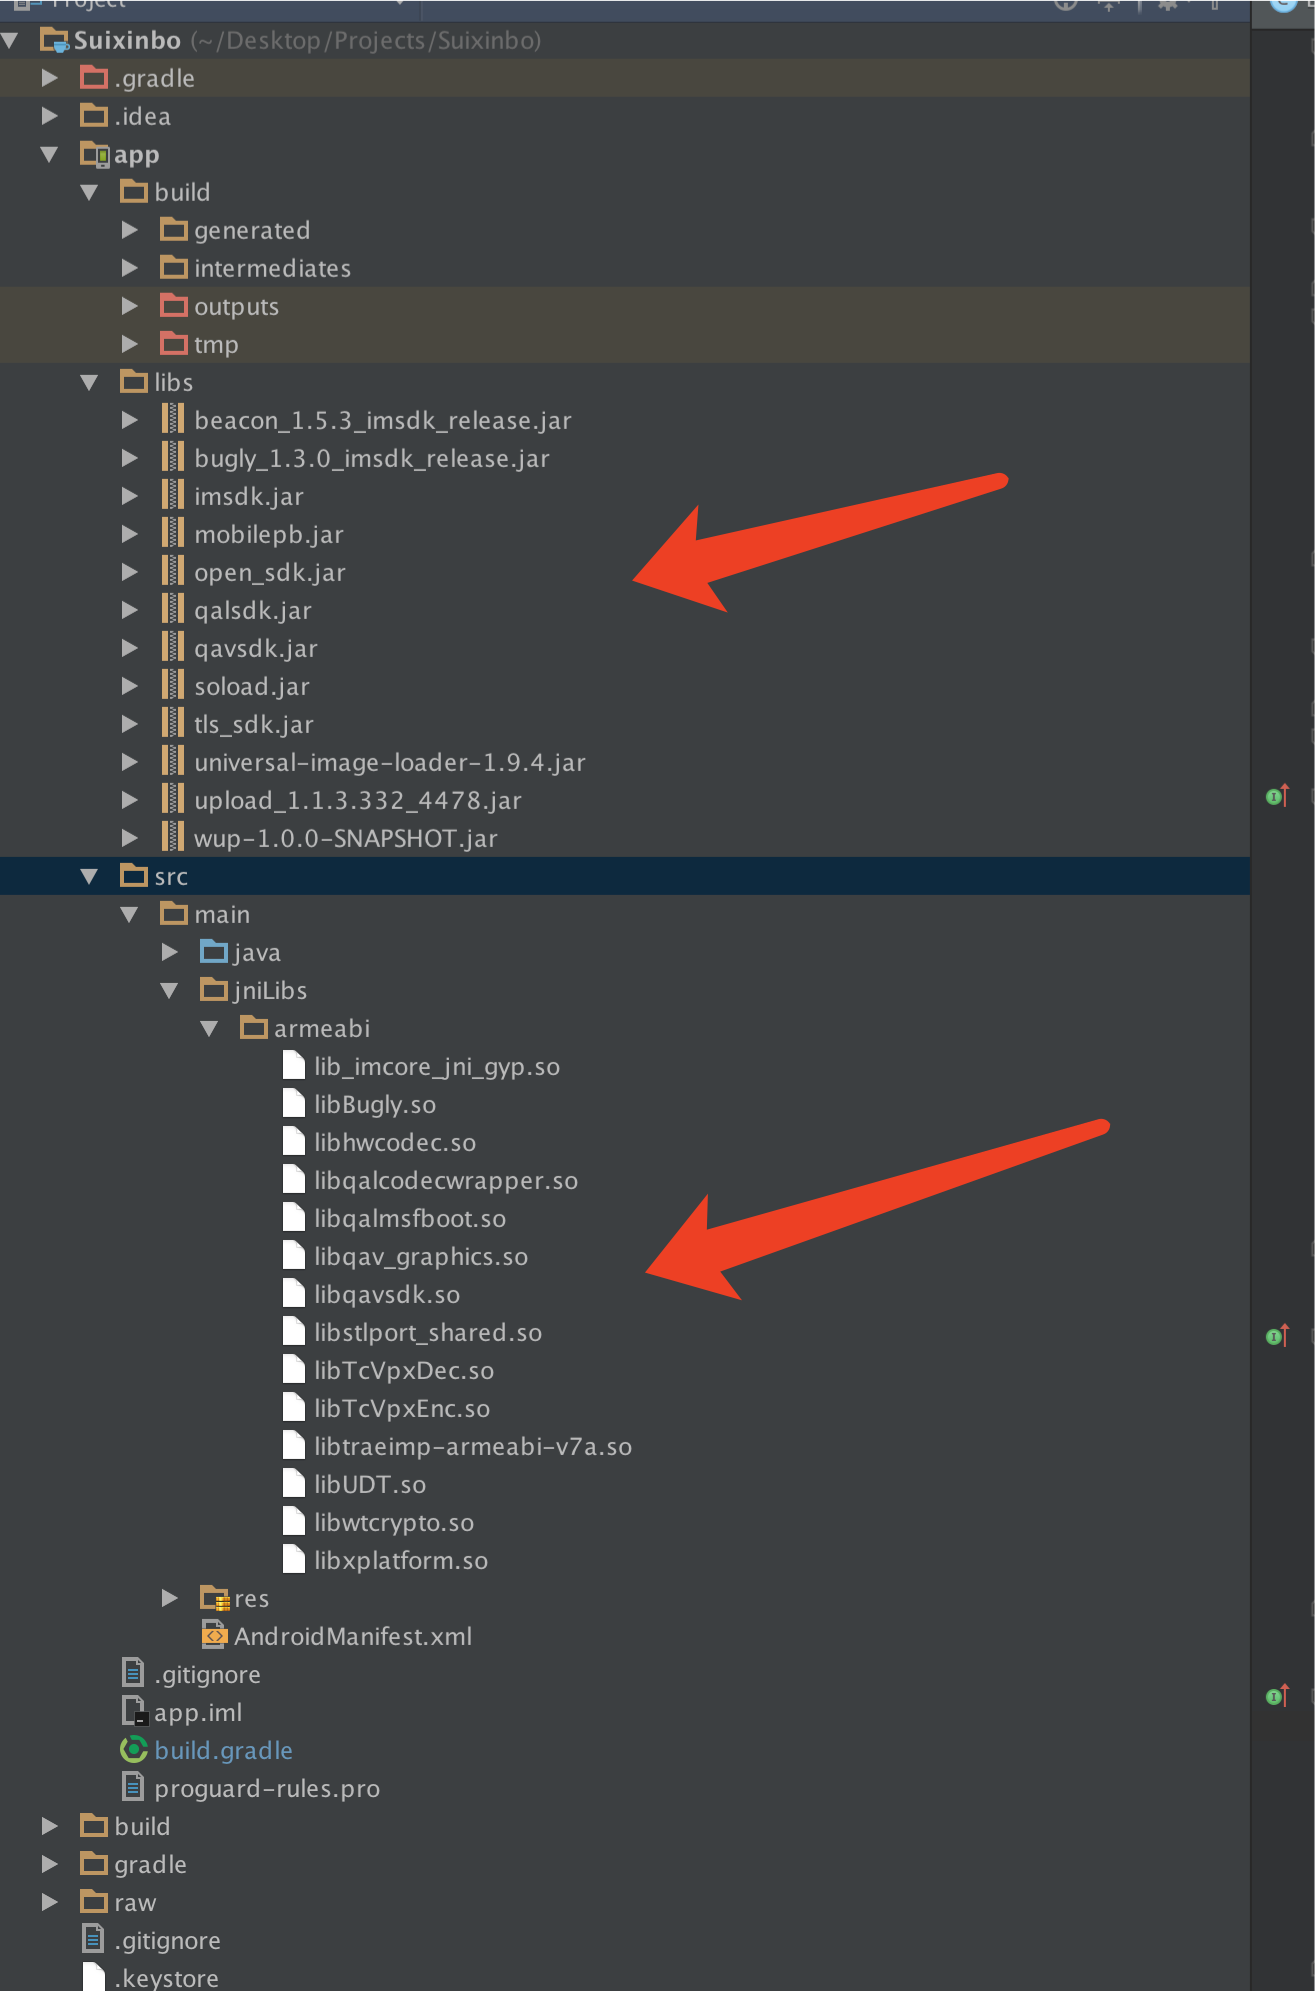
Task: Click the open_sdk.jar archive icon
Action: 173,572
